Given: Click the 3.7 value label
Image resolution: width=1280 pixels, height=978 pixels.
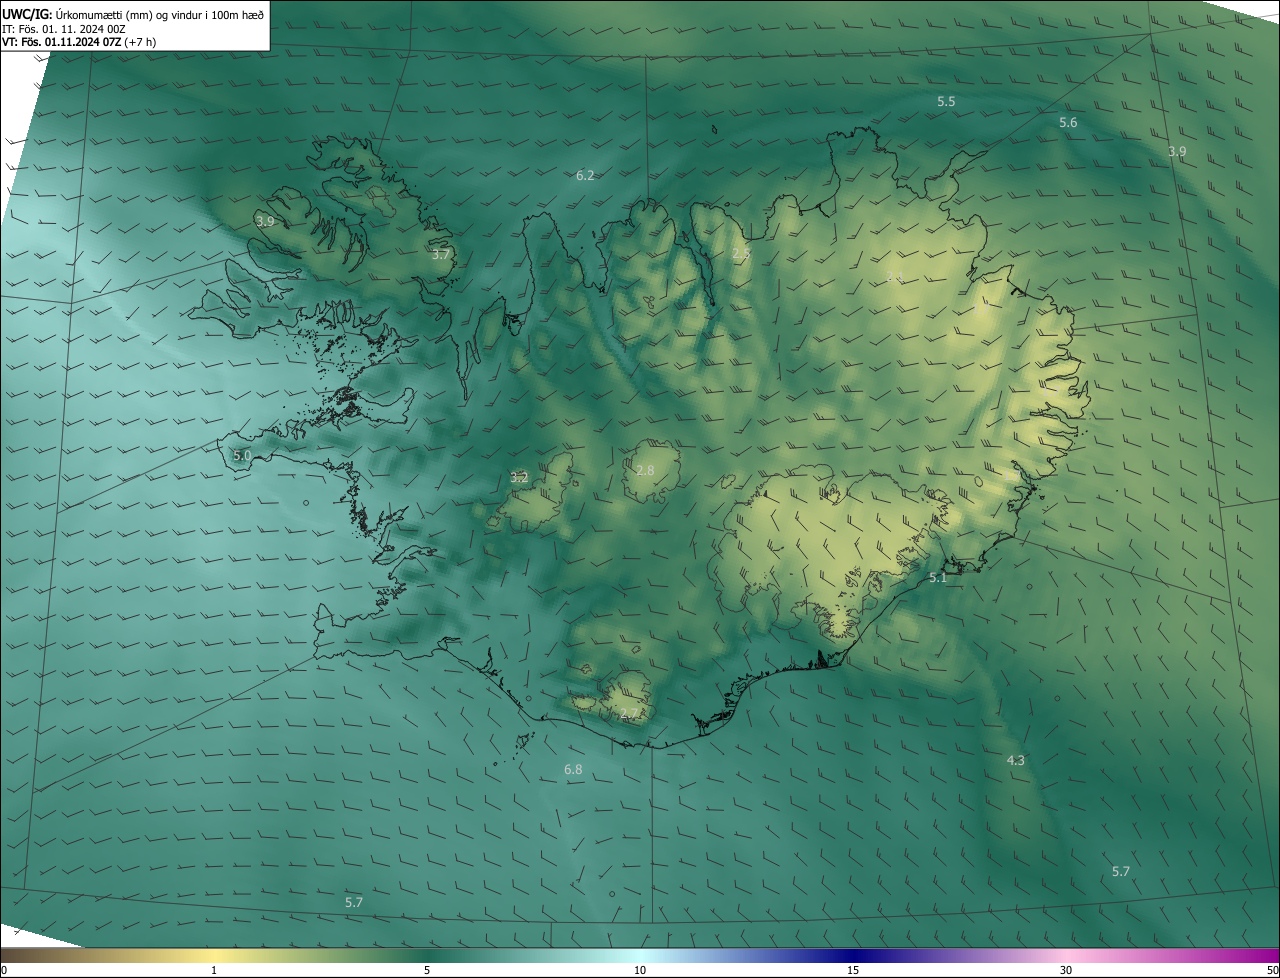Looking at the screenshot, I should 441,255.
